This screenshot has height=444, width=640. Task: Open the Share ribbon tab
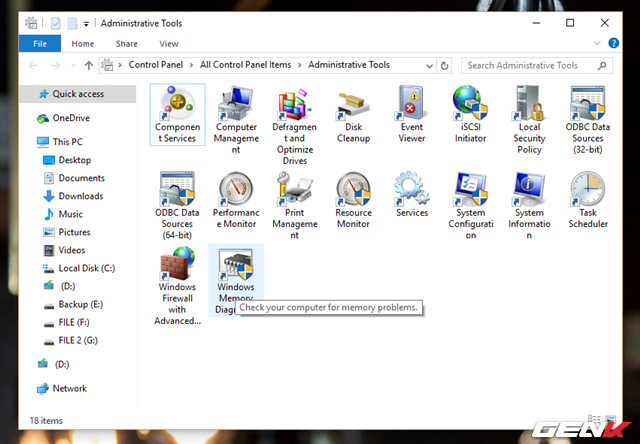127,44
